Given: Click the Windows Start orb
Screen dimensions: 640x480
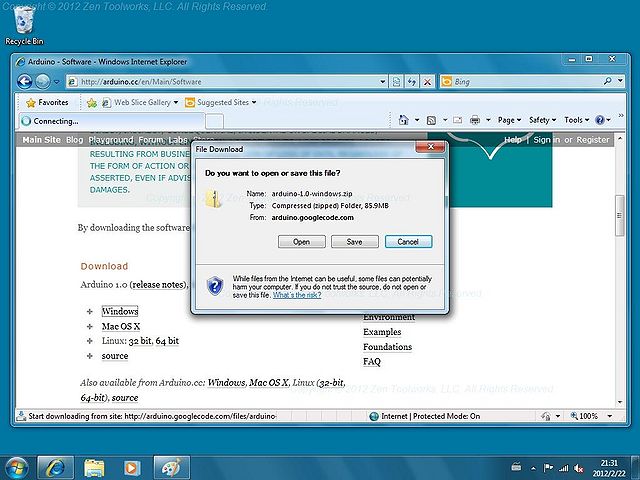Looking at the screenshot, I should (16, 468).
